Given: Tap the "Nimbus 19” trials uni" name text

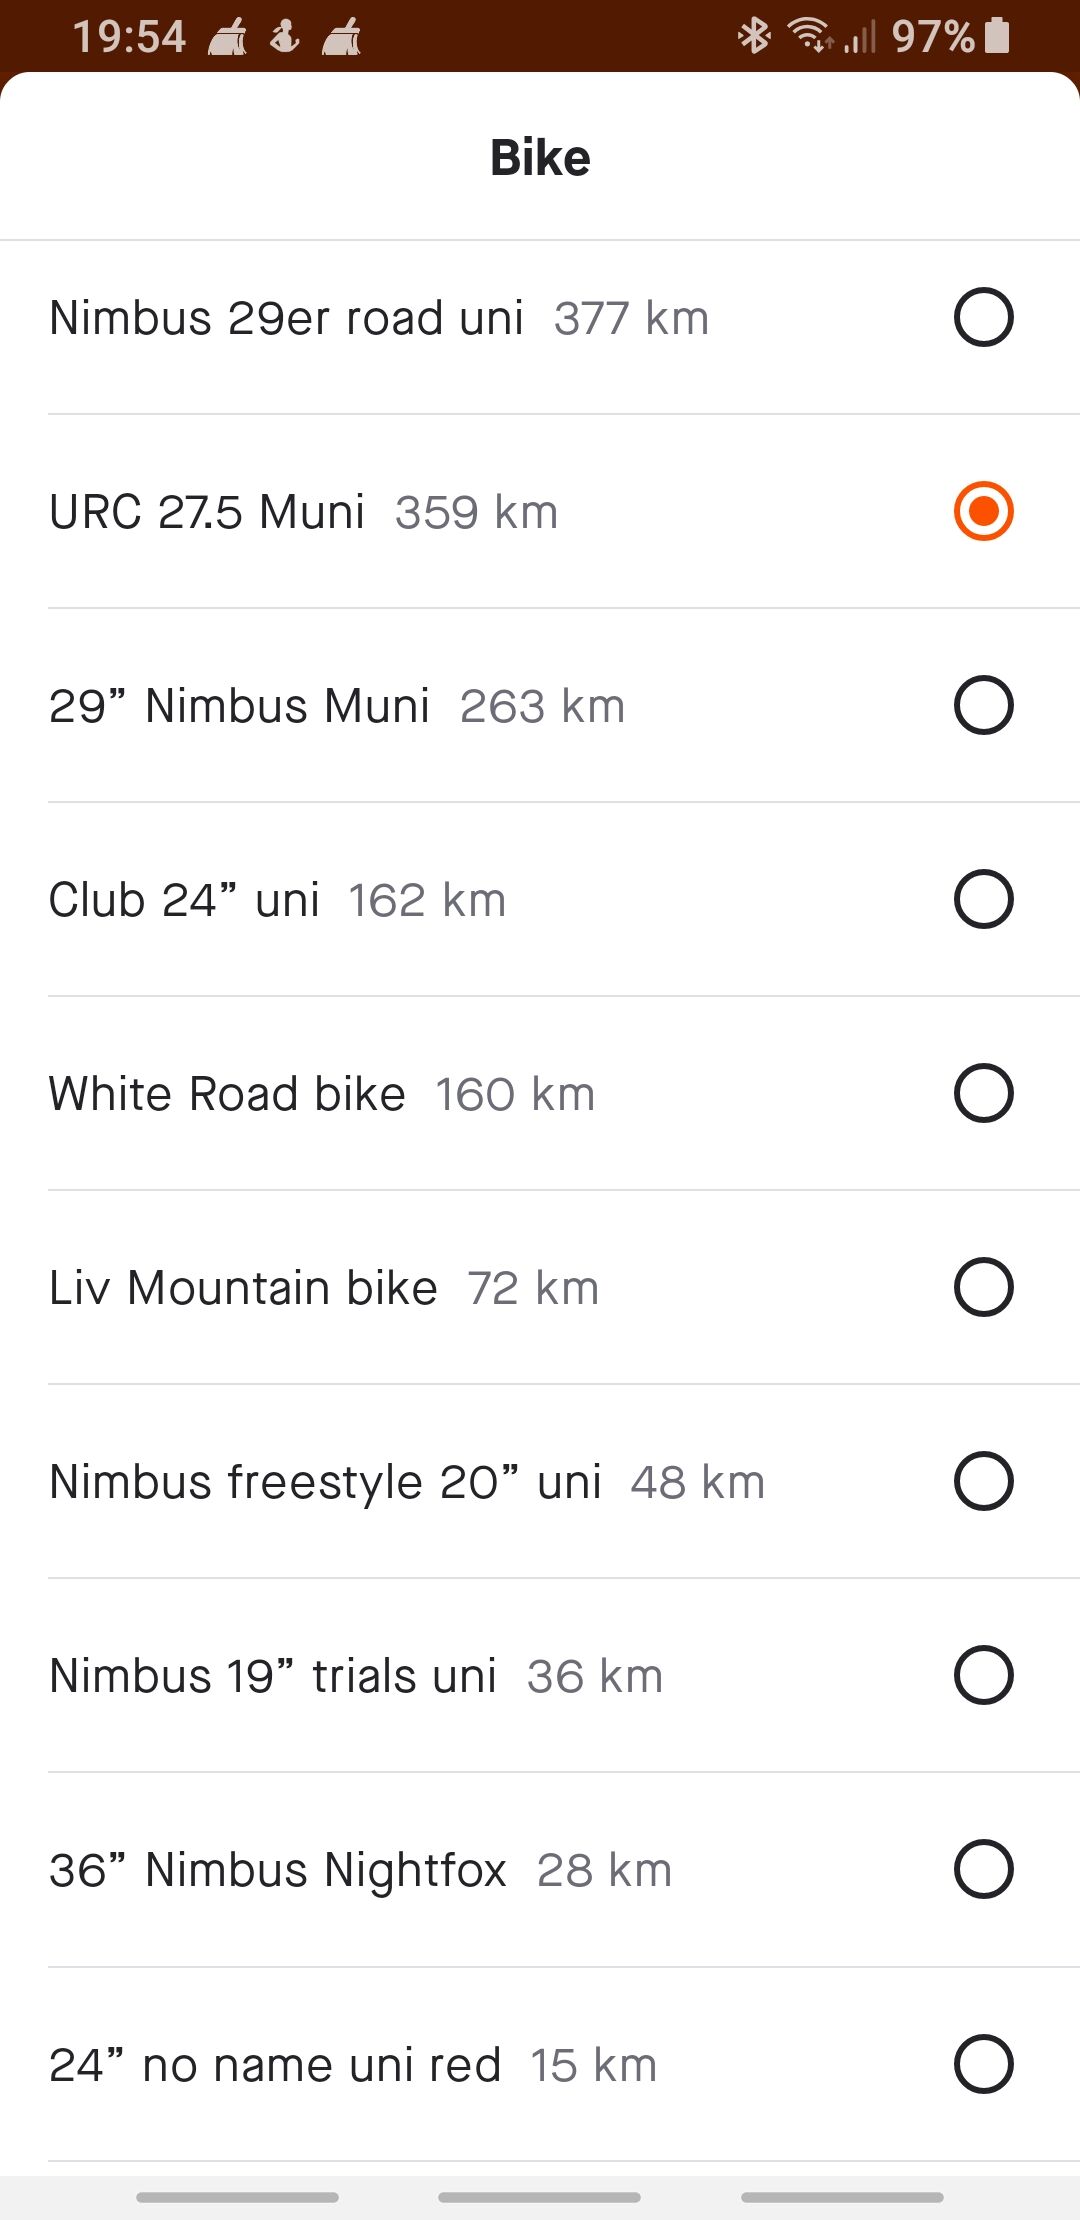Looking at the screenshot, I should click(273, 1676).
